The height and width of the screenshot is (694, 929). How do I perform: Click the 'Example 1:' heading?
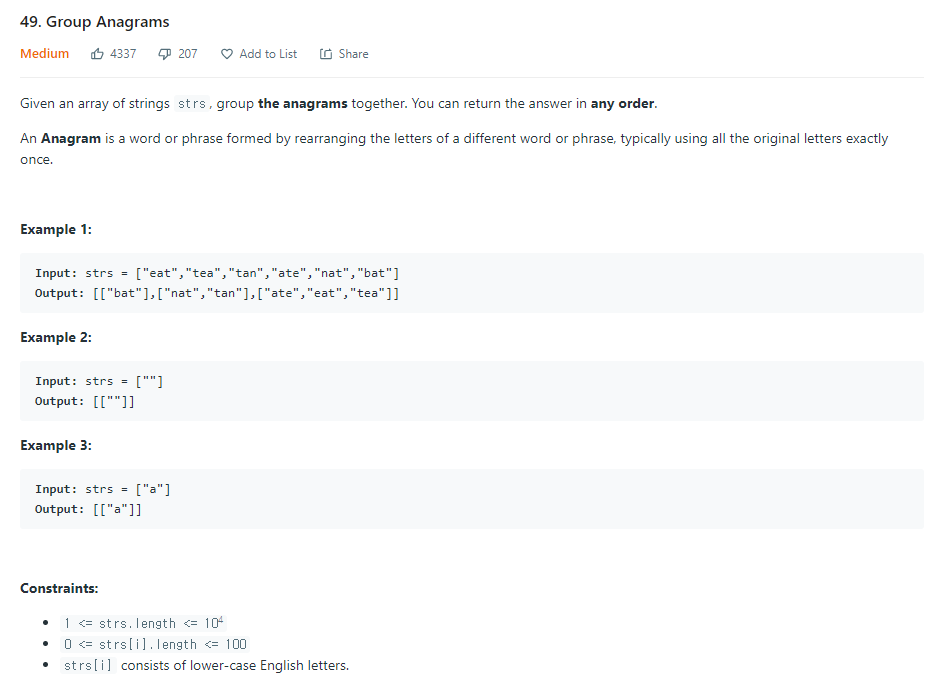[x=56, y=230]
